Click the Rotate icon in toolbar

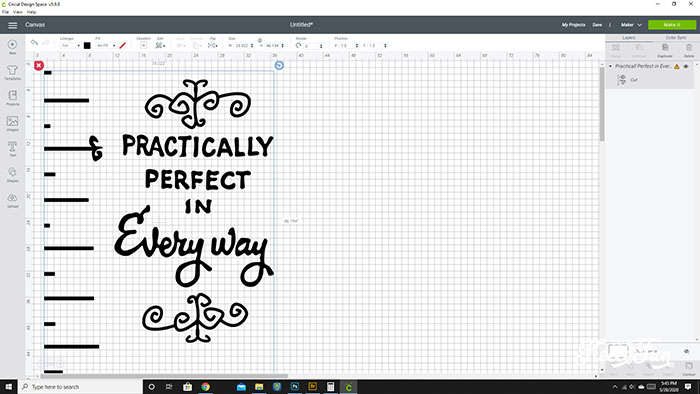(x=298, y=45)
